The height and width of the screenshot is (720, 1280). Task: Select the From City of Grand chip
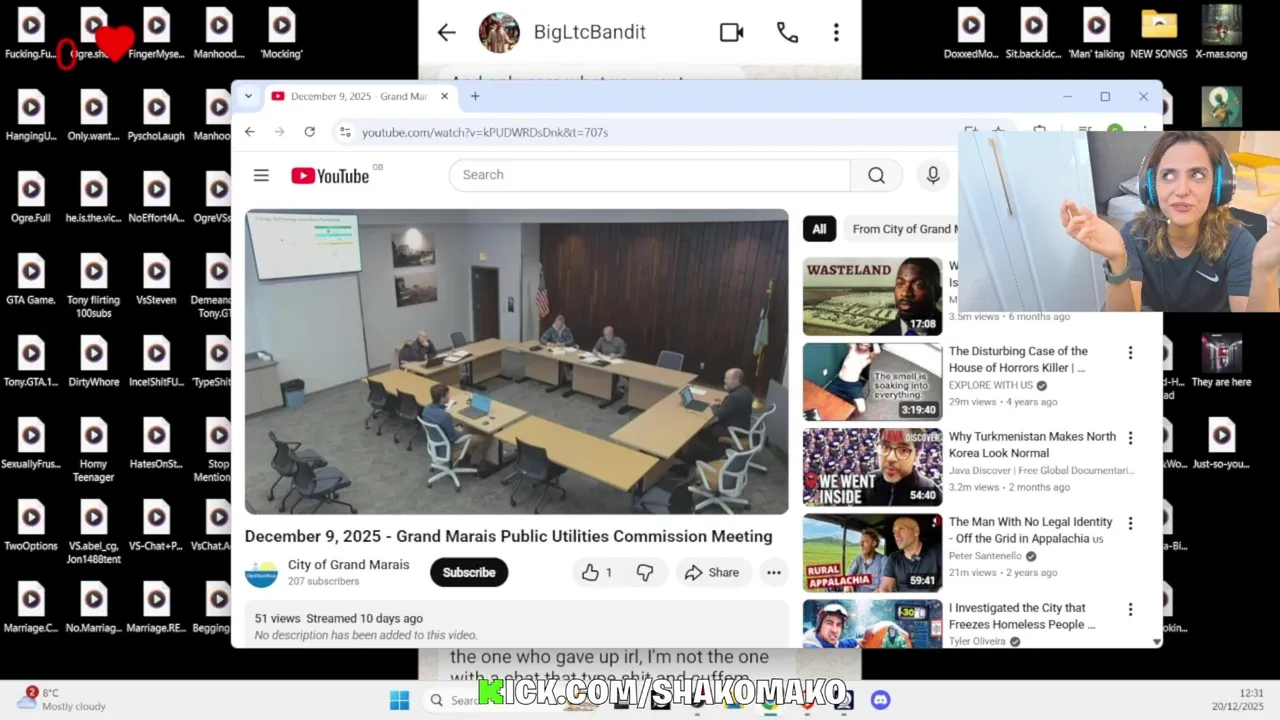pyautogui.click(x=902, y=229)
